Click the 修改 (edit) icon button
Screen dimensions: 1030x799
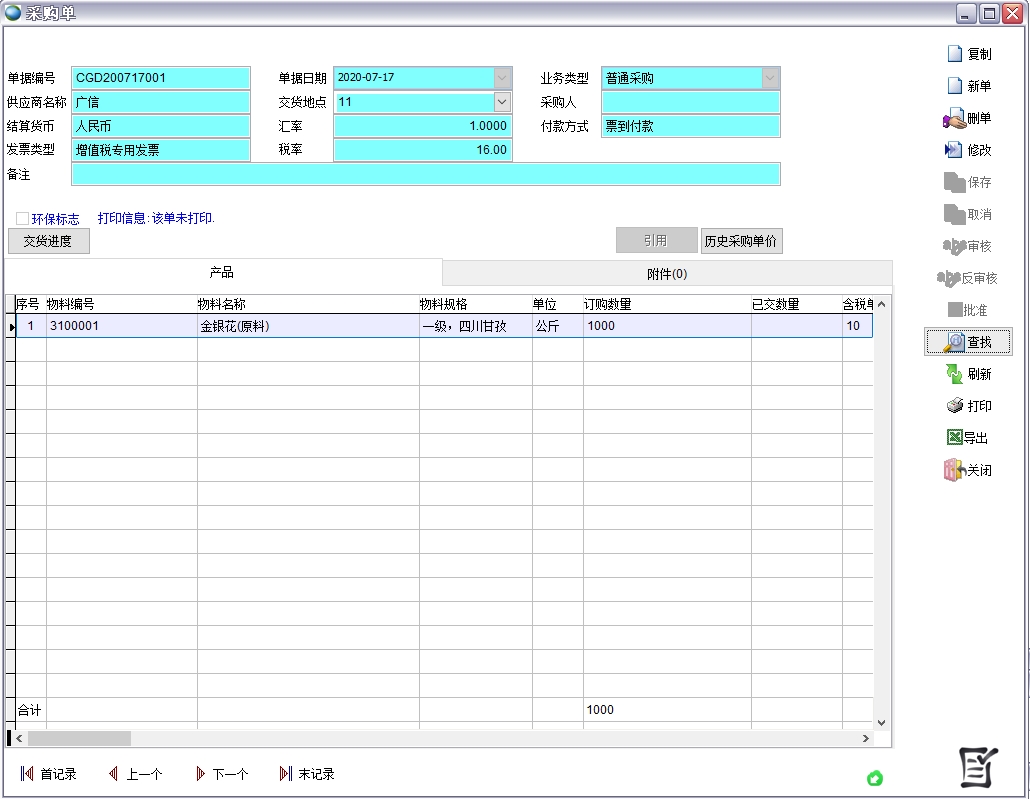pos(968,150)
